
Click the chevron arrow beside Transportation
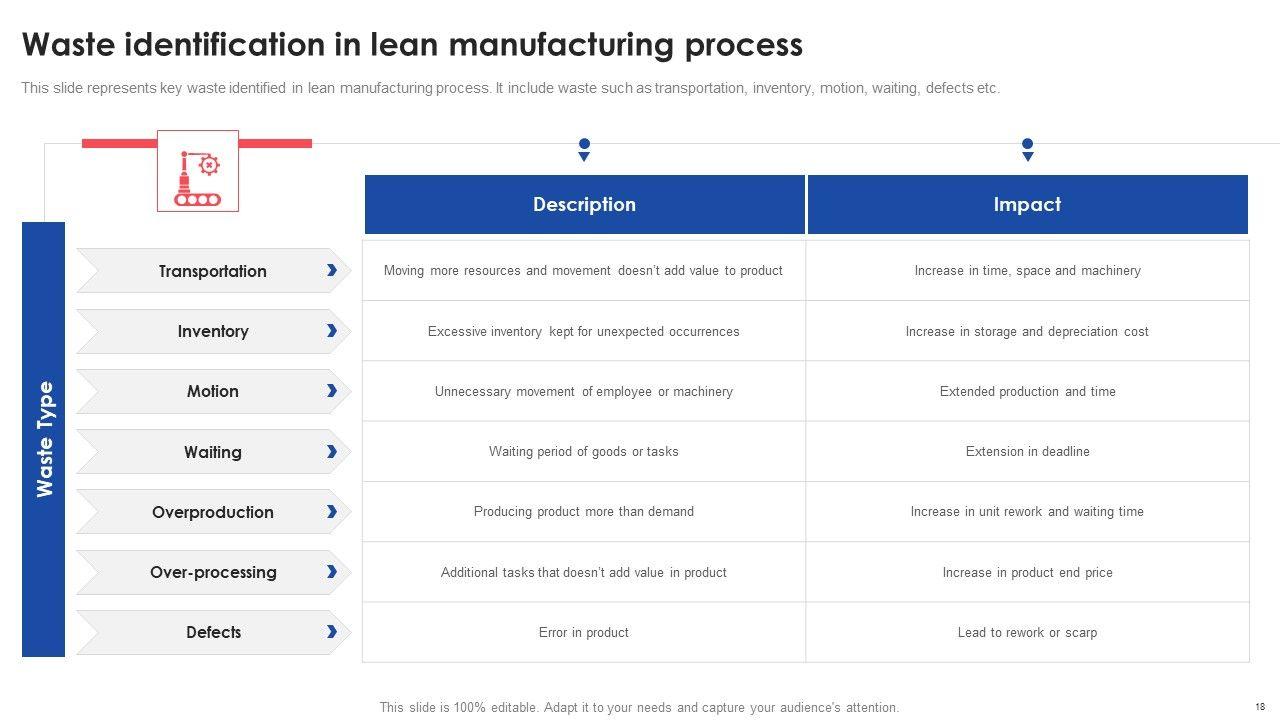(x=331, y=270)
